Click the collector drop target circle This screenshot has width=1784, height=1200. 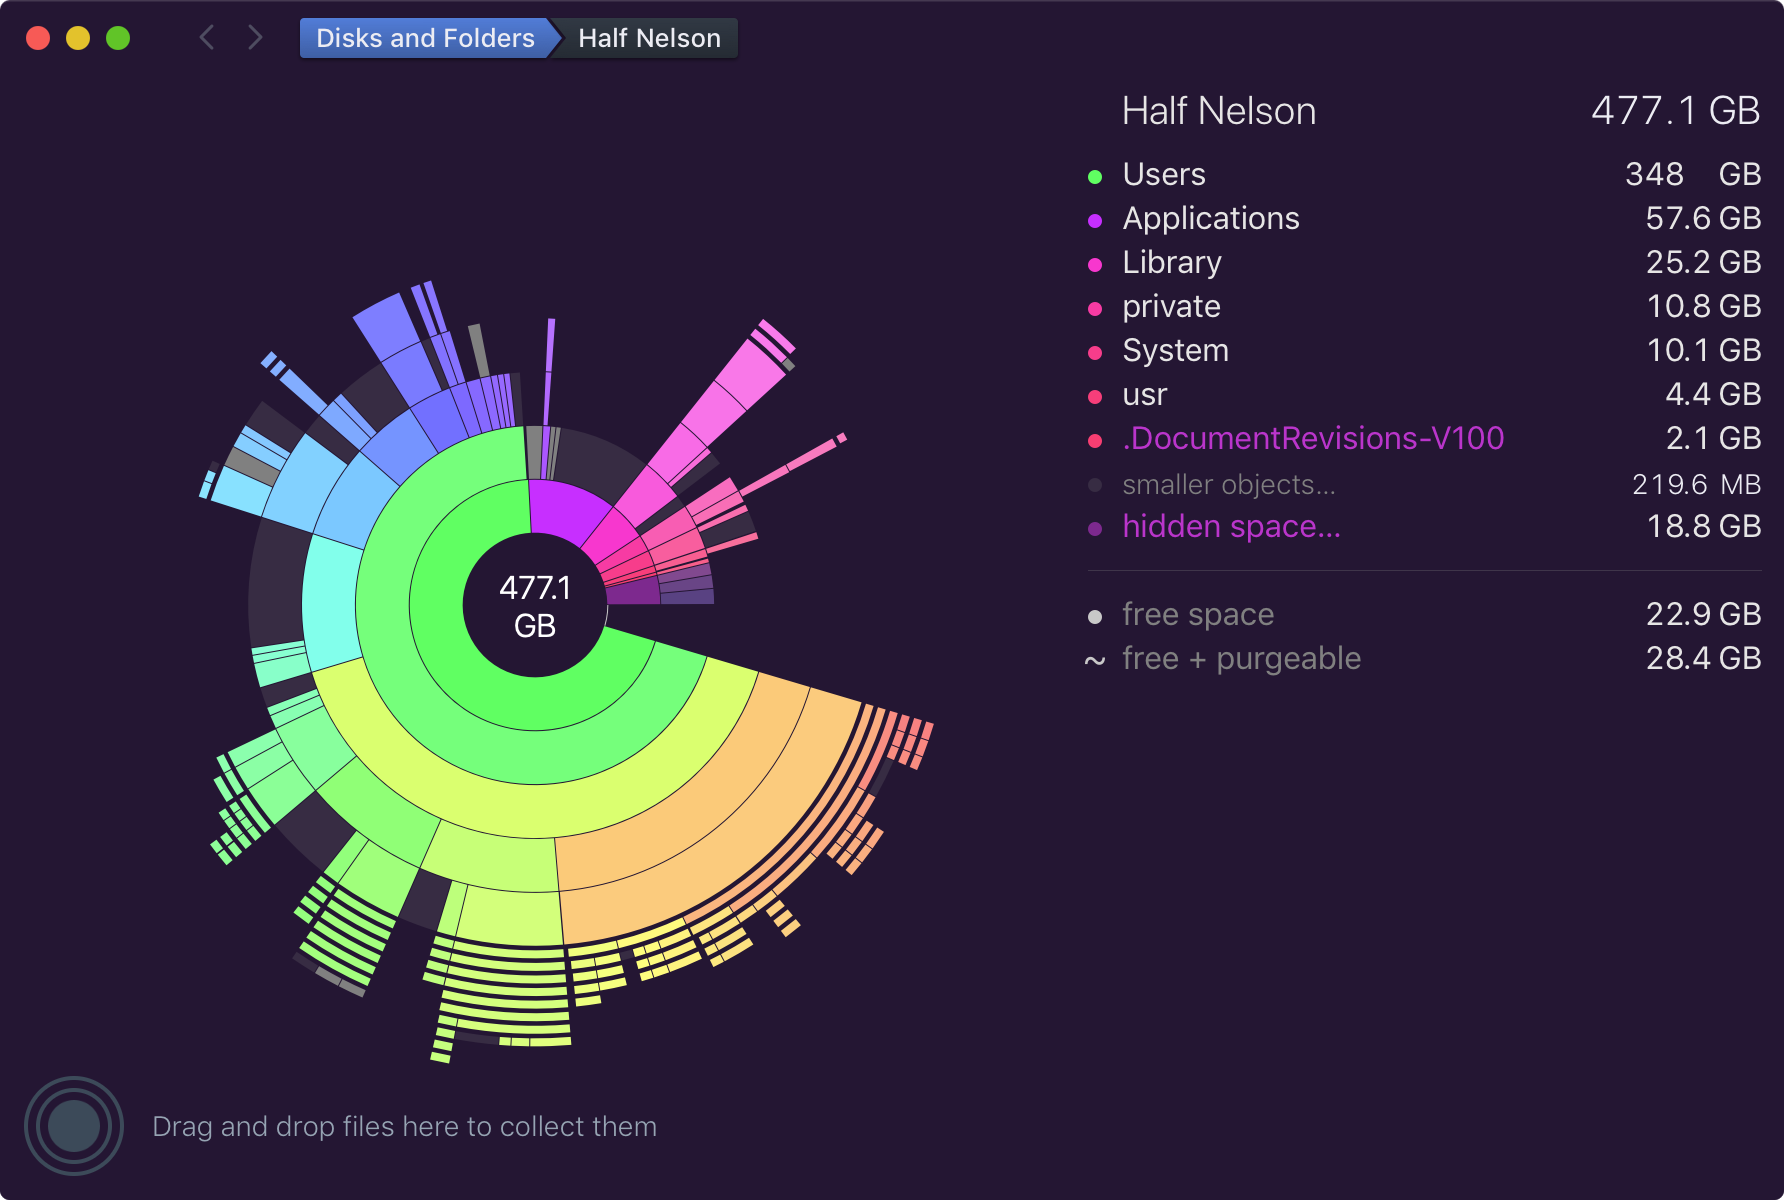tap(74, 1126)
